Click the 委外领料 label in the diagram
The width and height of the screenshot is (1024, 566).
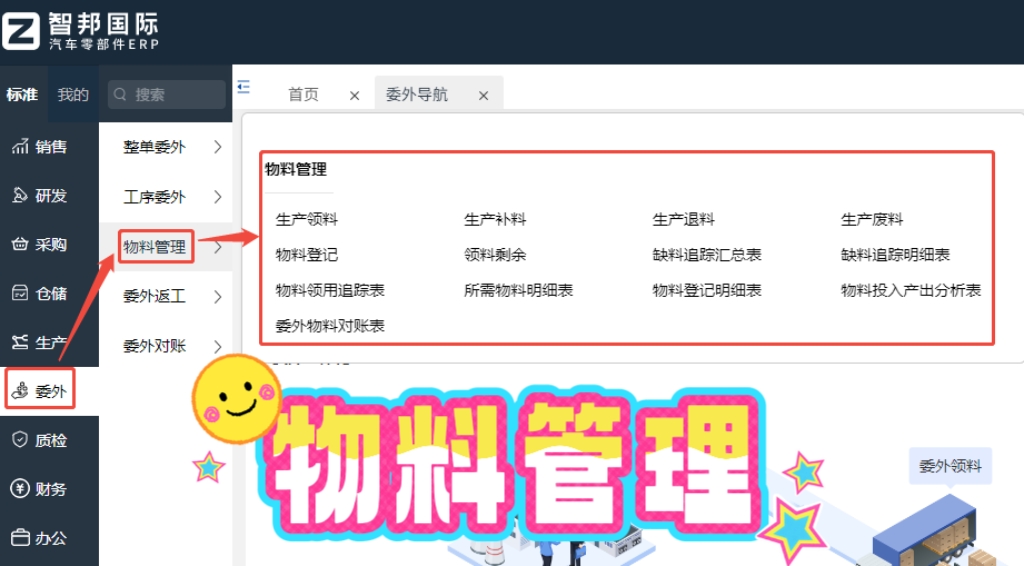click(950, 466)
